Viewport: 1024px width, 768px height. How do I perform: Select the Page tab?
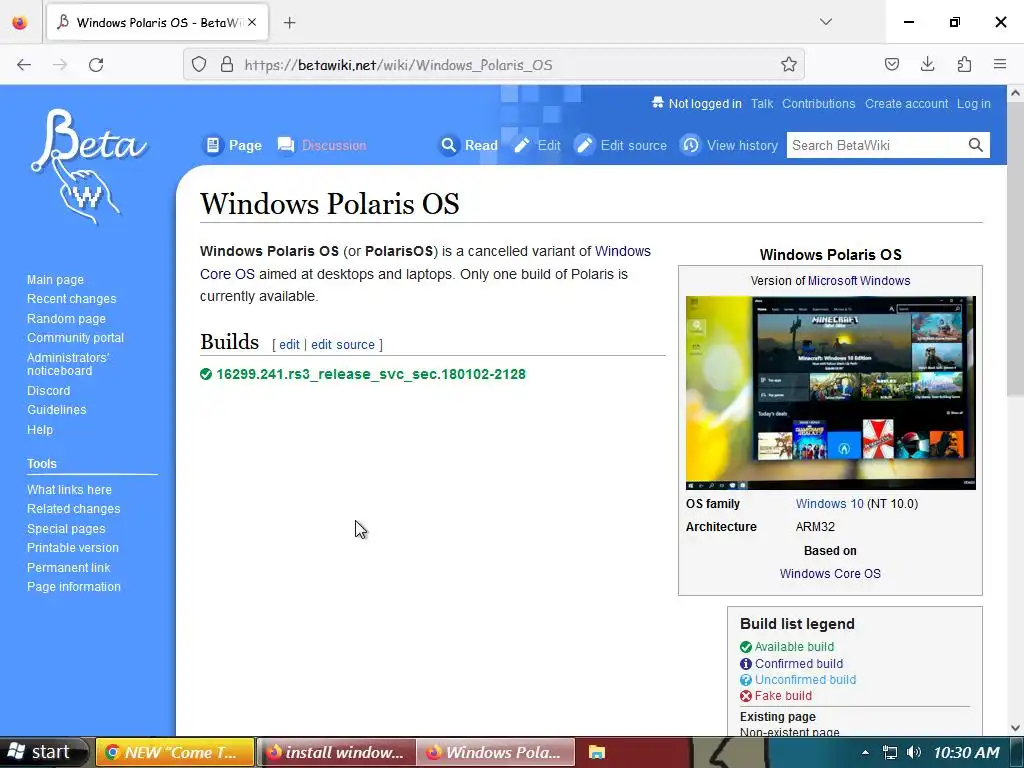coord(232,145)
